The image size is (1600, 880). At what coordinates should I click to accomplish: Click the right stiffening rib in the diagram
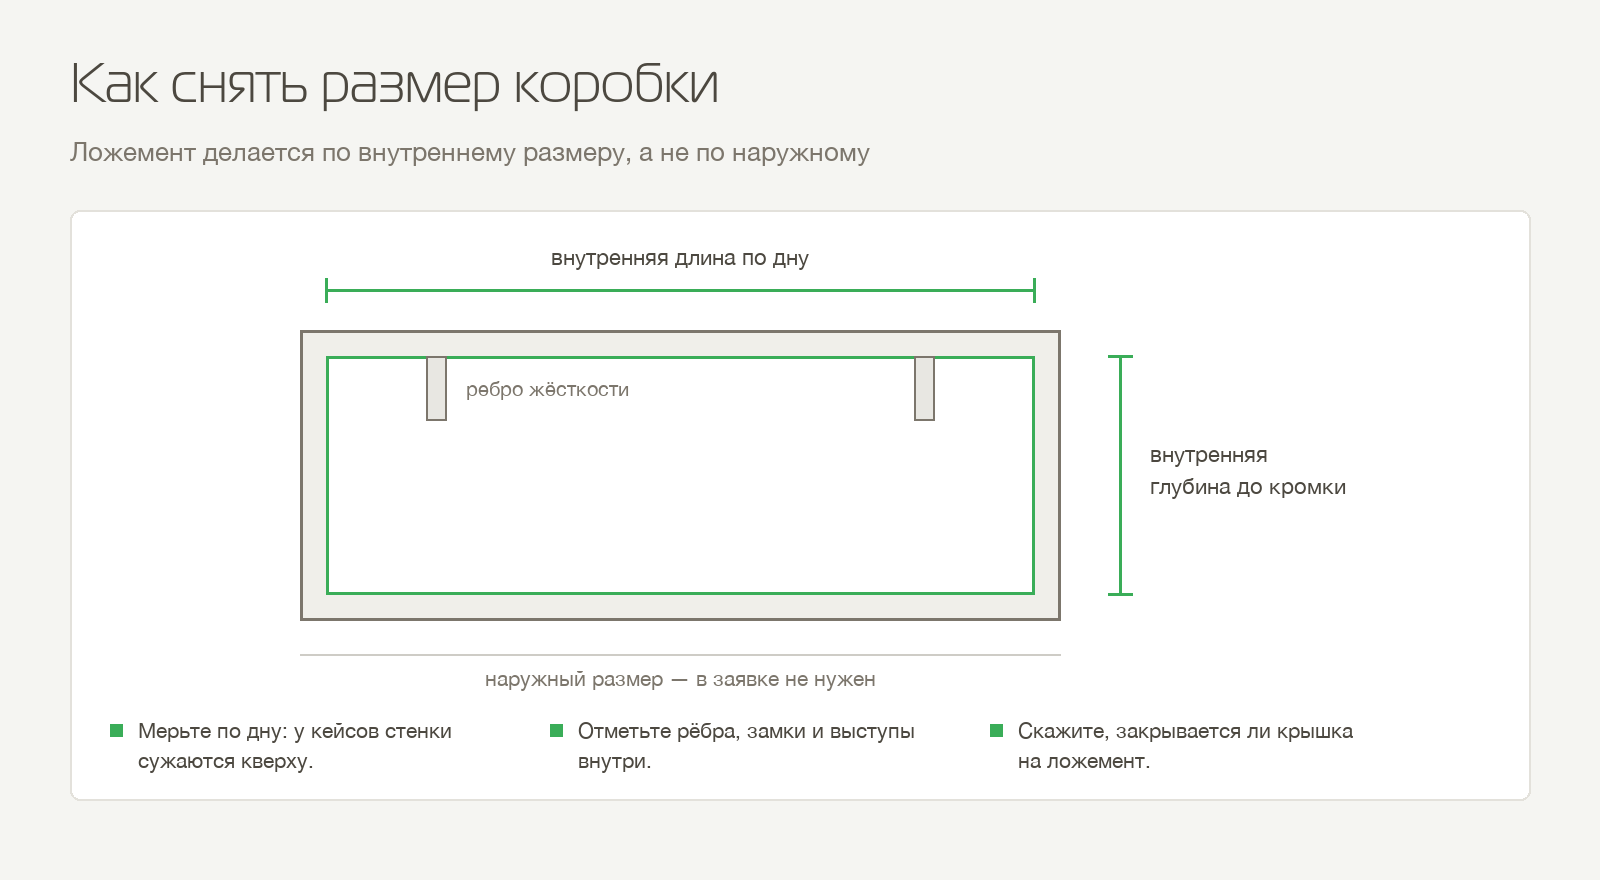point(924,388)
